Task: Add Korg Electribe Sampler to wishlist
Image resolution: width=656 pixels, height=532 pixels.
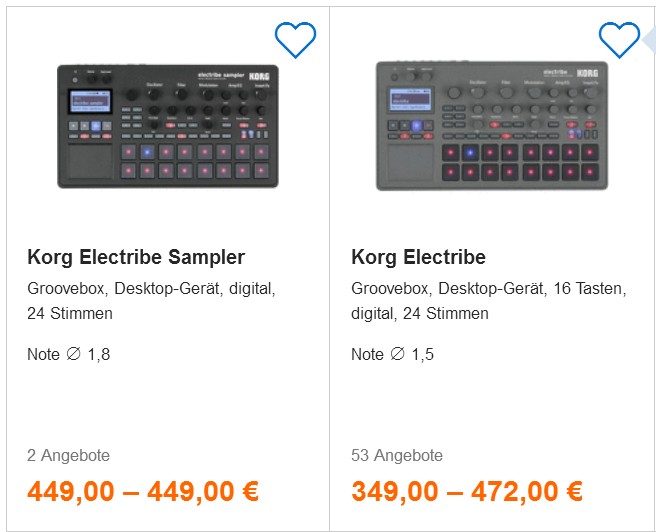Action: point(295,40)
